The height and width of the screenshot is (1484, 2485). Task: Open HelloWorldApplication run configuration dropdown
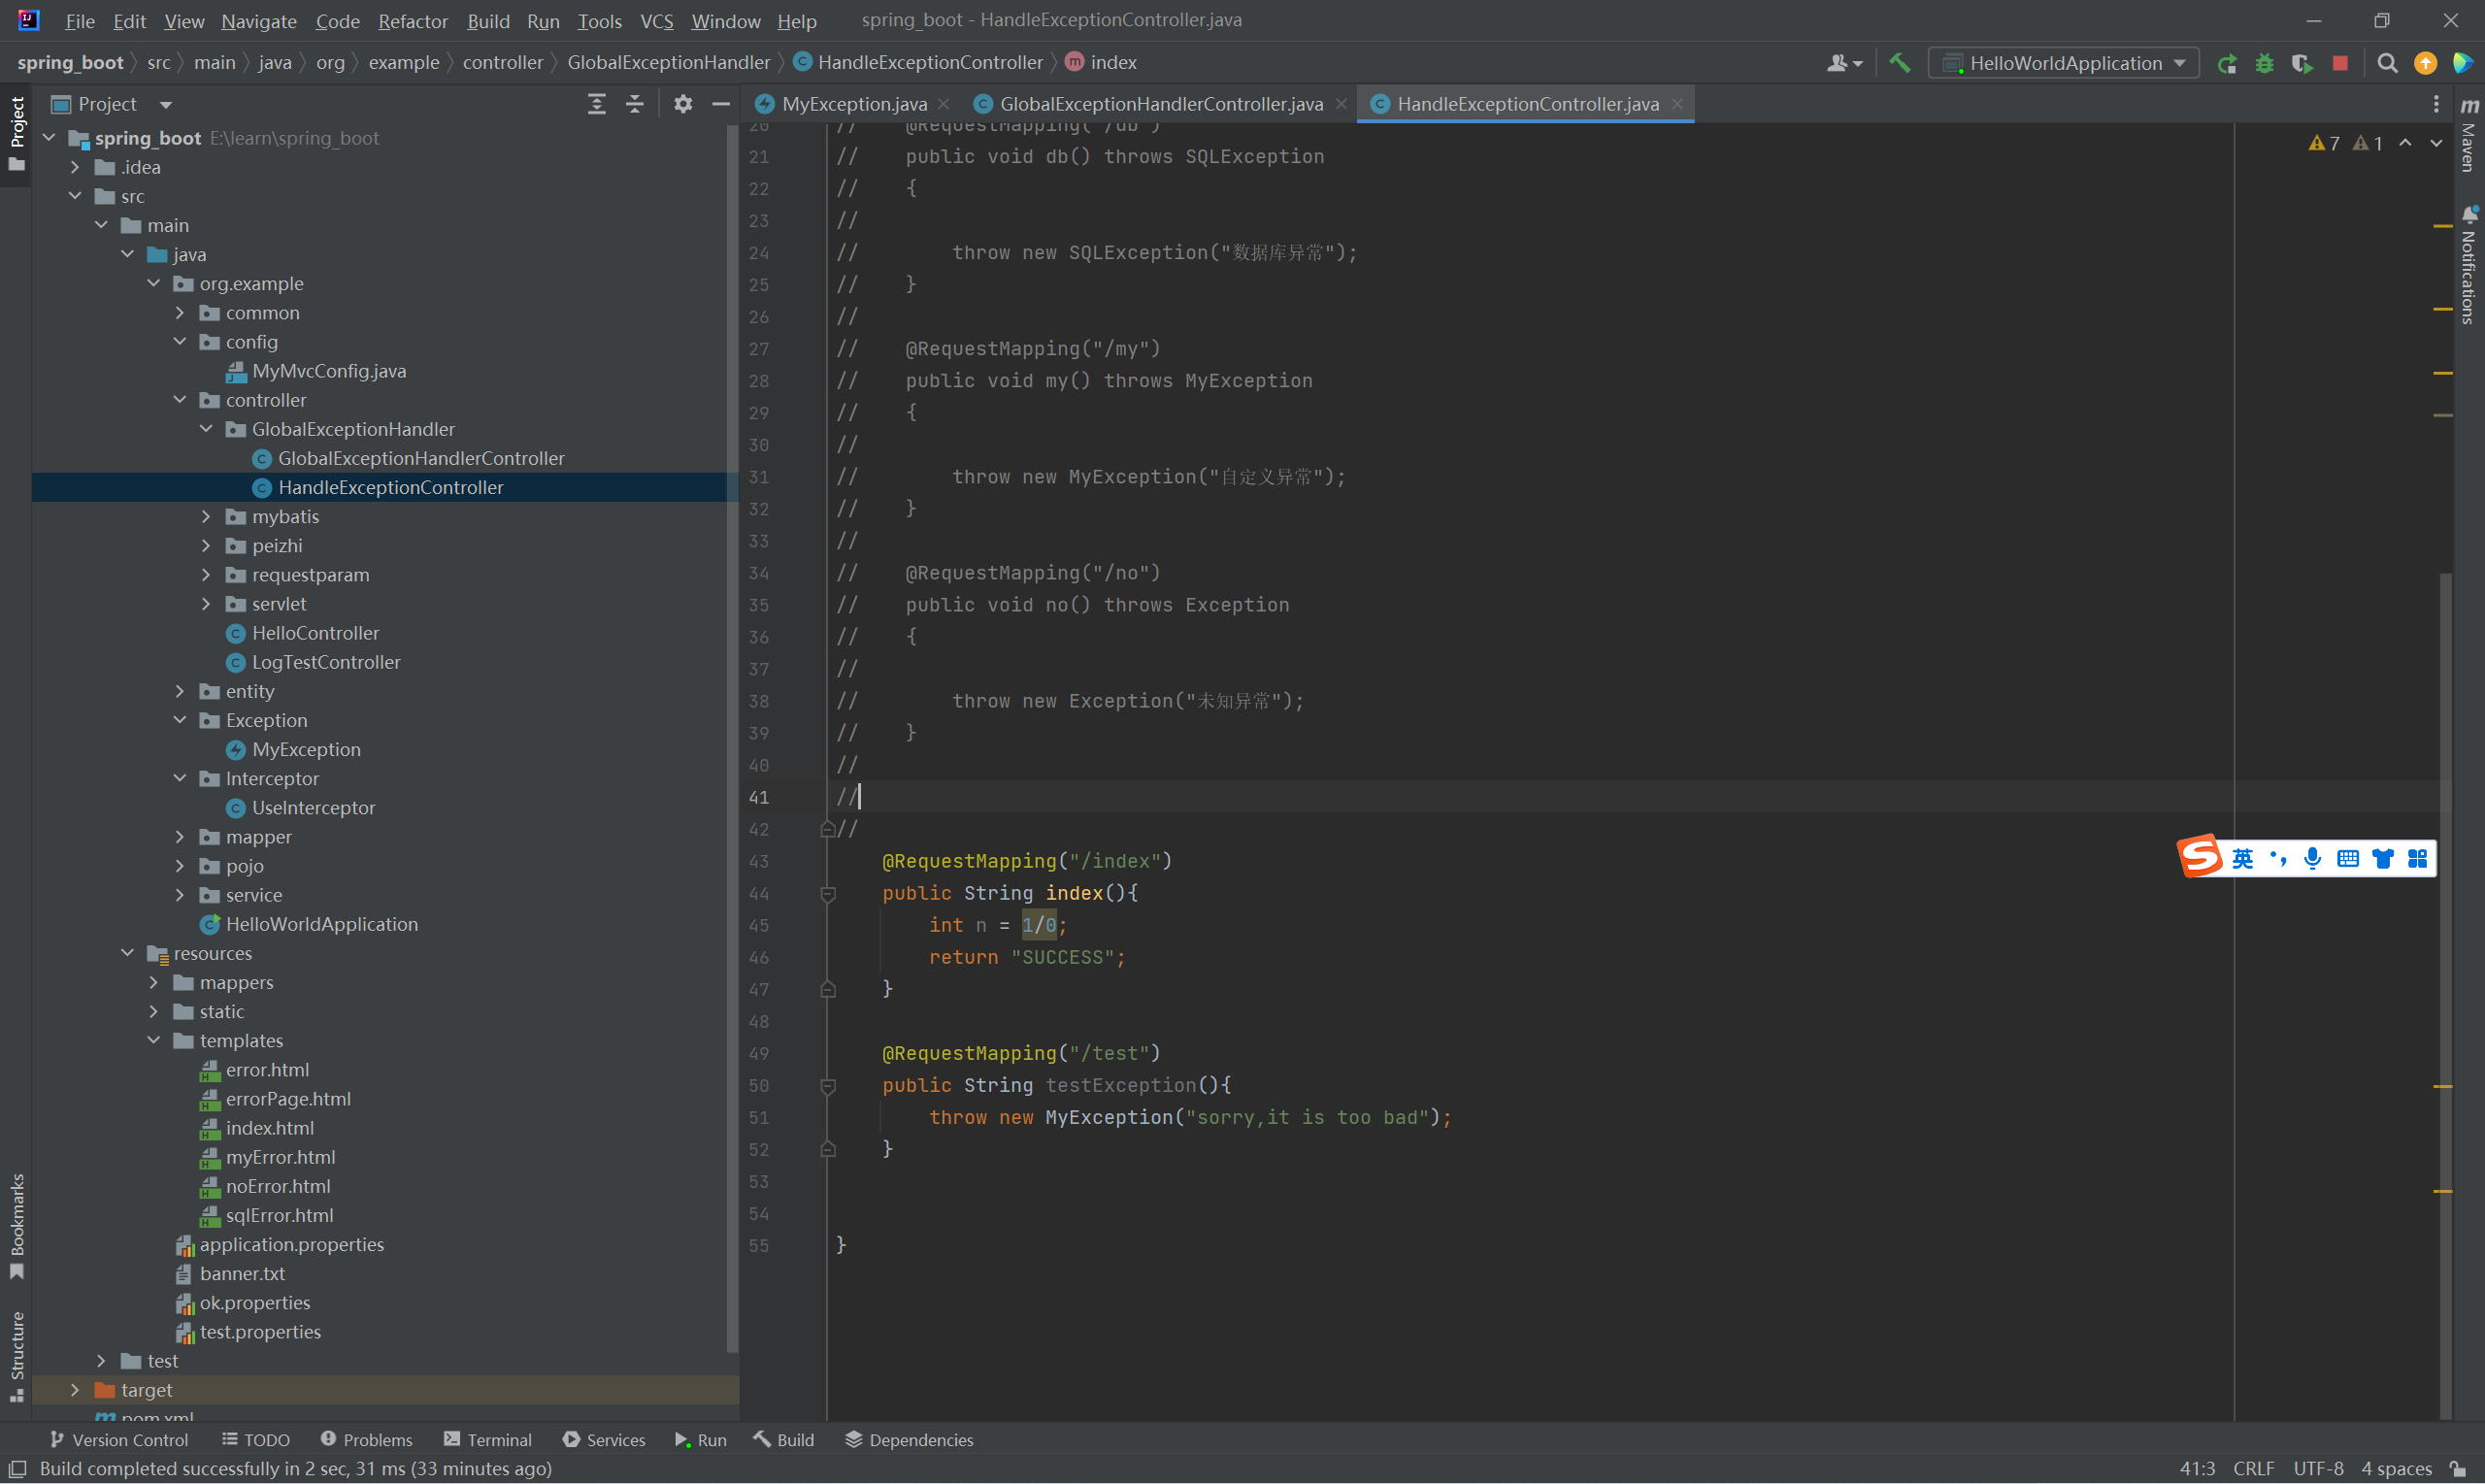(2066, 63)
